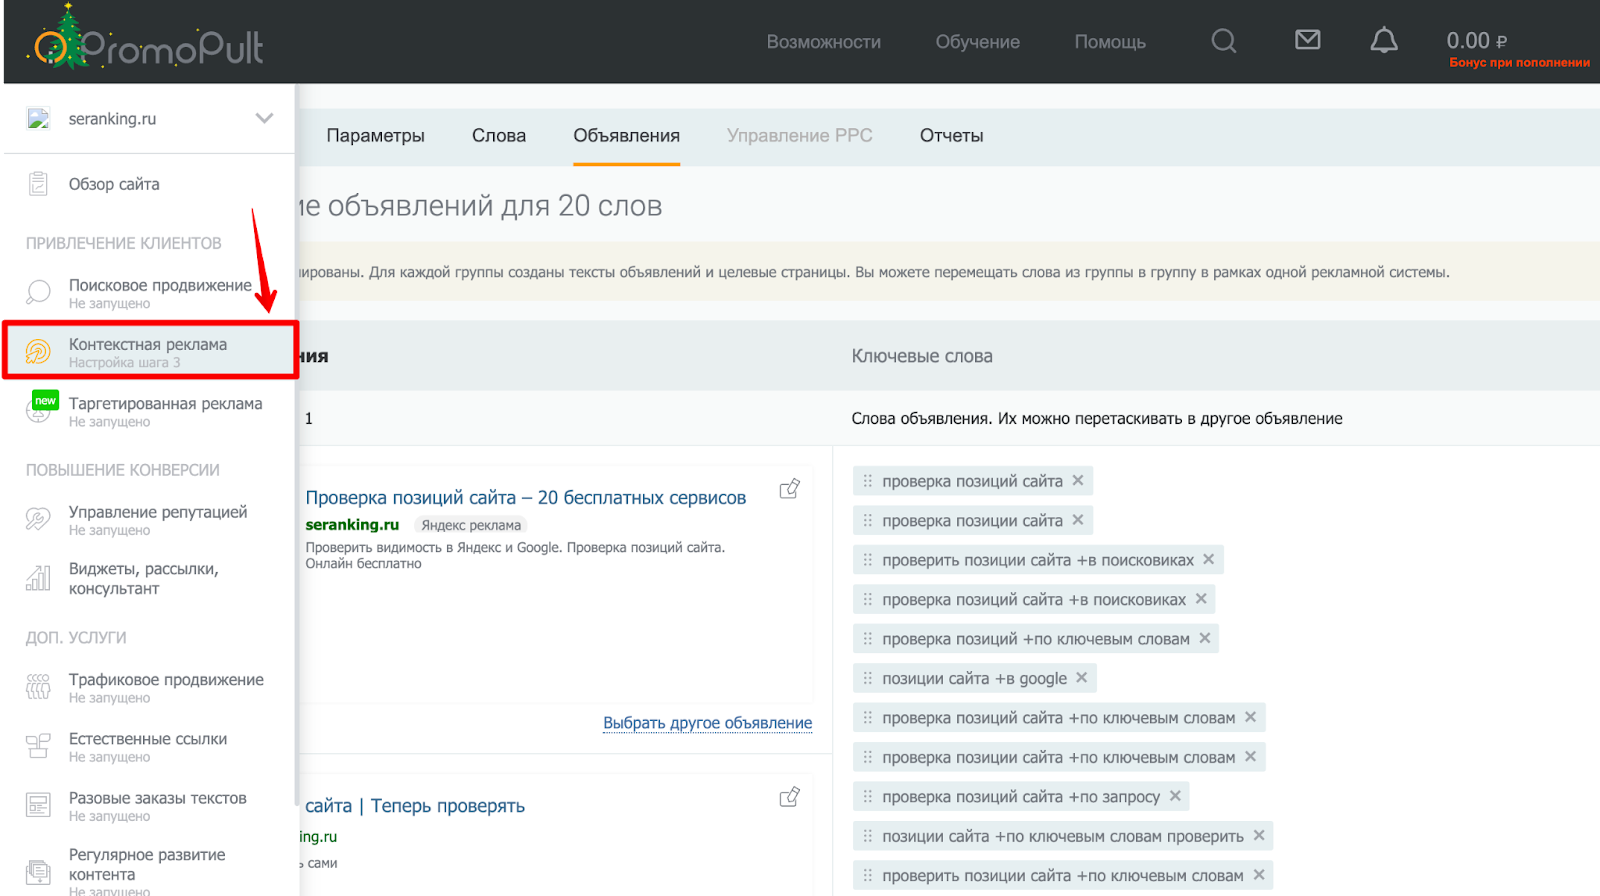The width and height of the screenshot is (1600, 896).
Task: Remove keyword проверка позиции сайта
Action: pyautogui.click(x=1078, y=520)
